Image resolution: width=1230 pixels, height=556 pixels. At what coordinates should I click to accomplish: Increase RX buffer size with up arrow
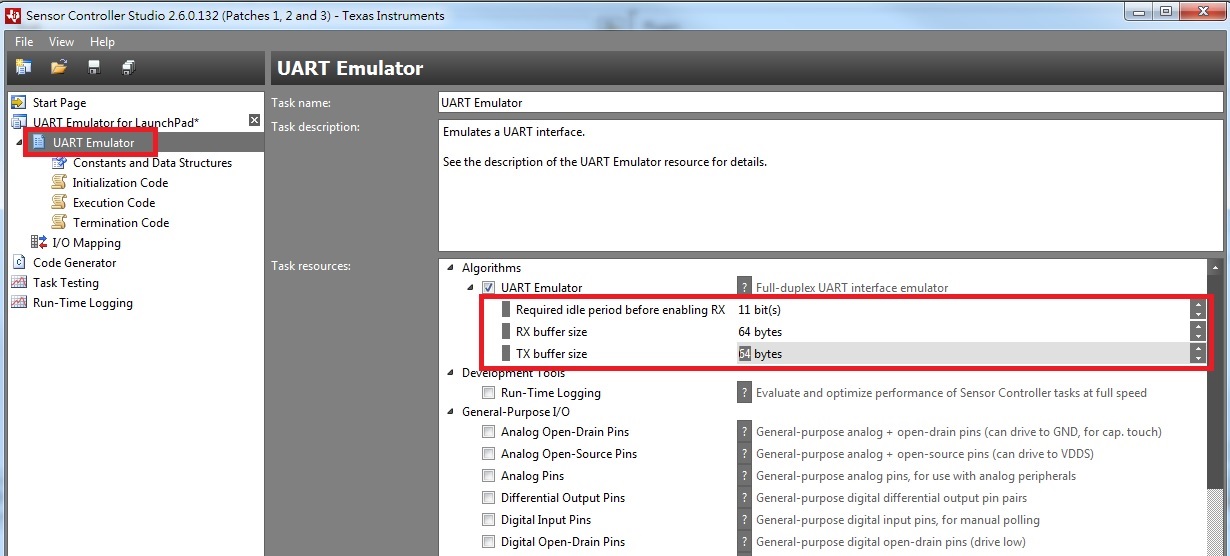click(x=1197, y=327)
